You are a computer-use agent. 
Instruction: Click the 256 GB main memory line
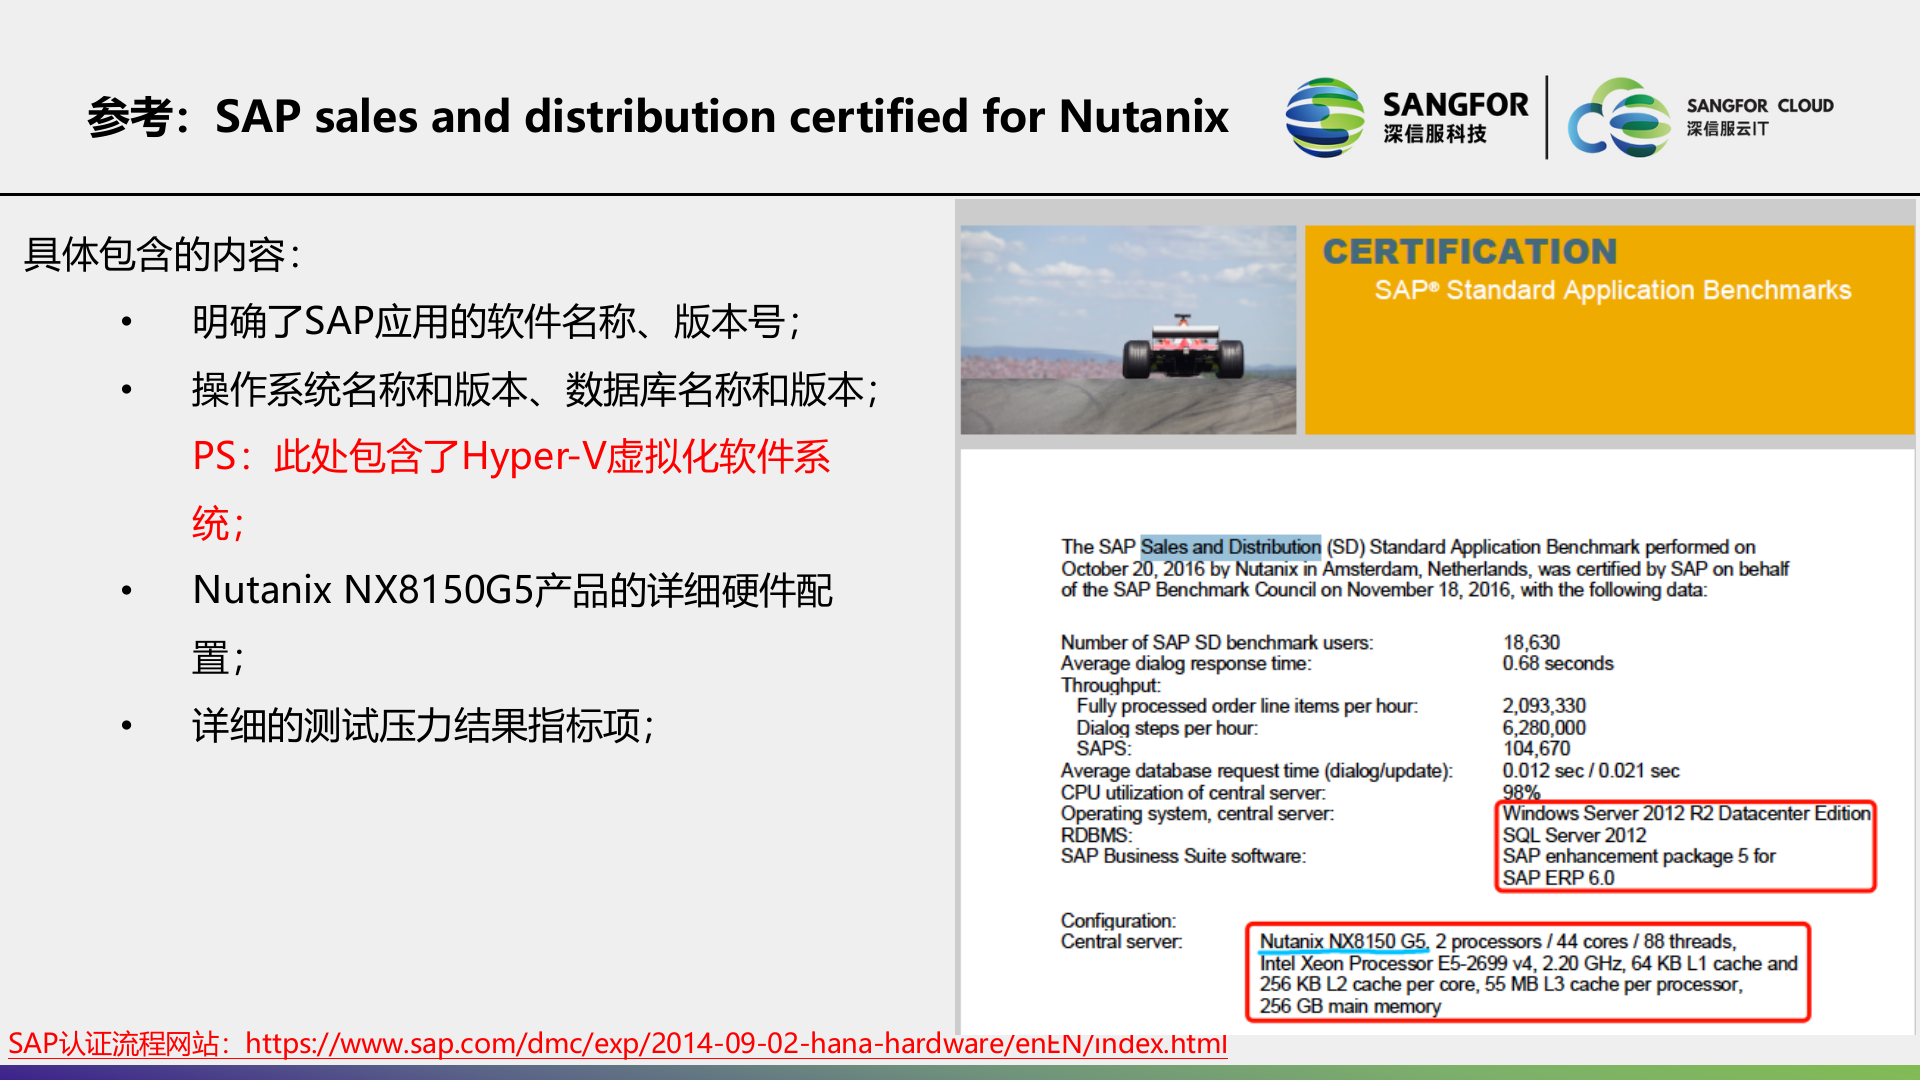tap(1349, 1006)
